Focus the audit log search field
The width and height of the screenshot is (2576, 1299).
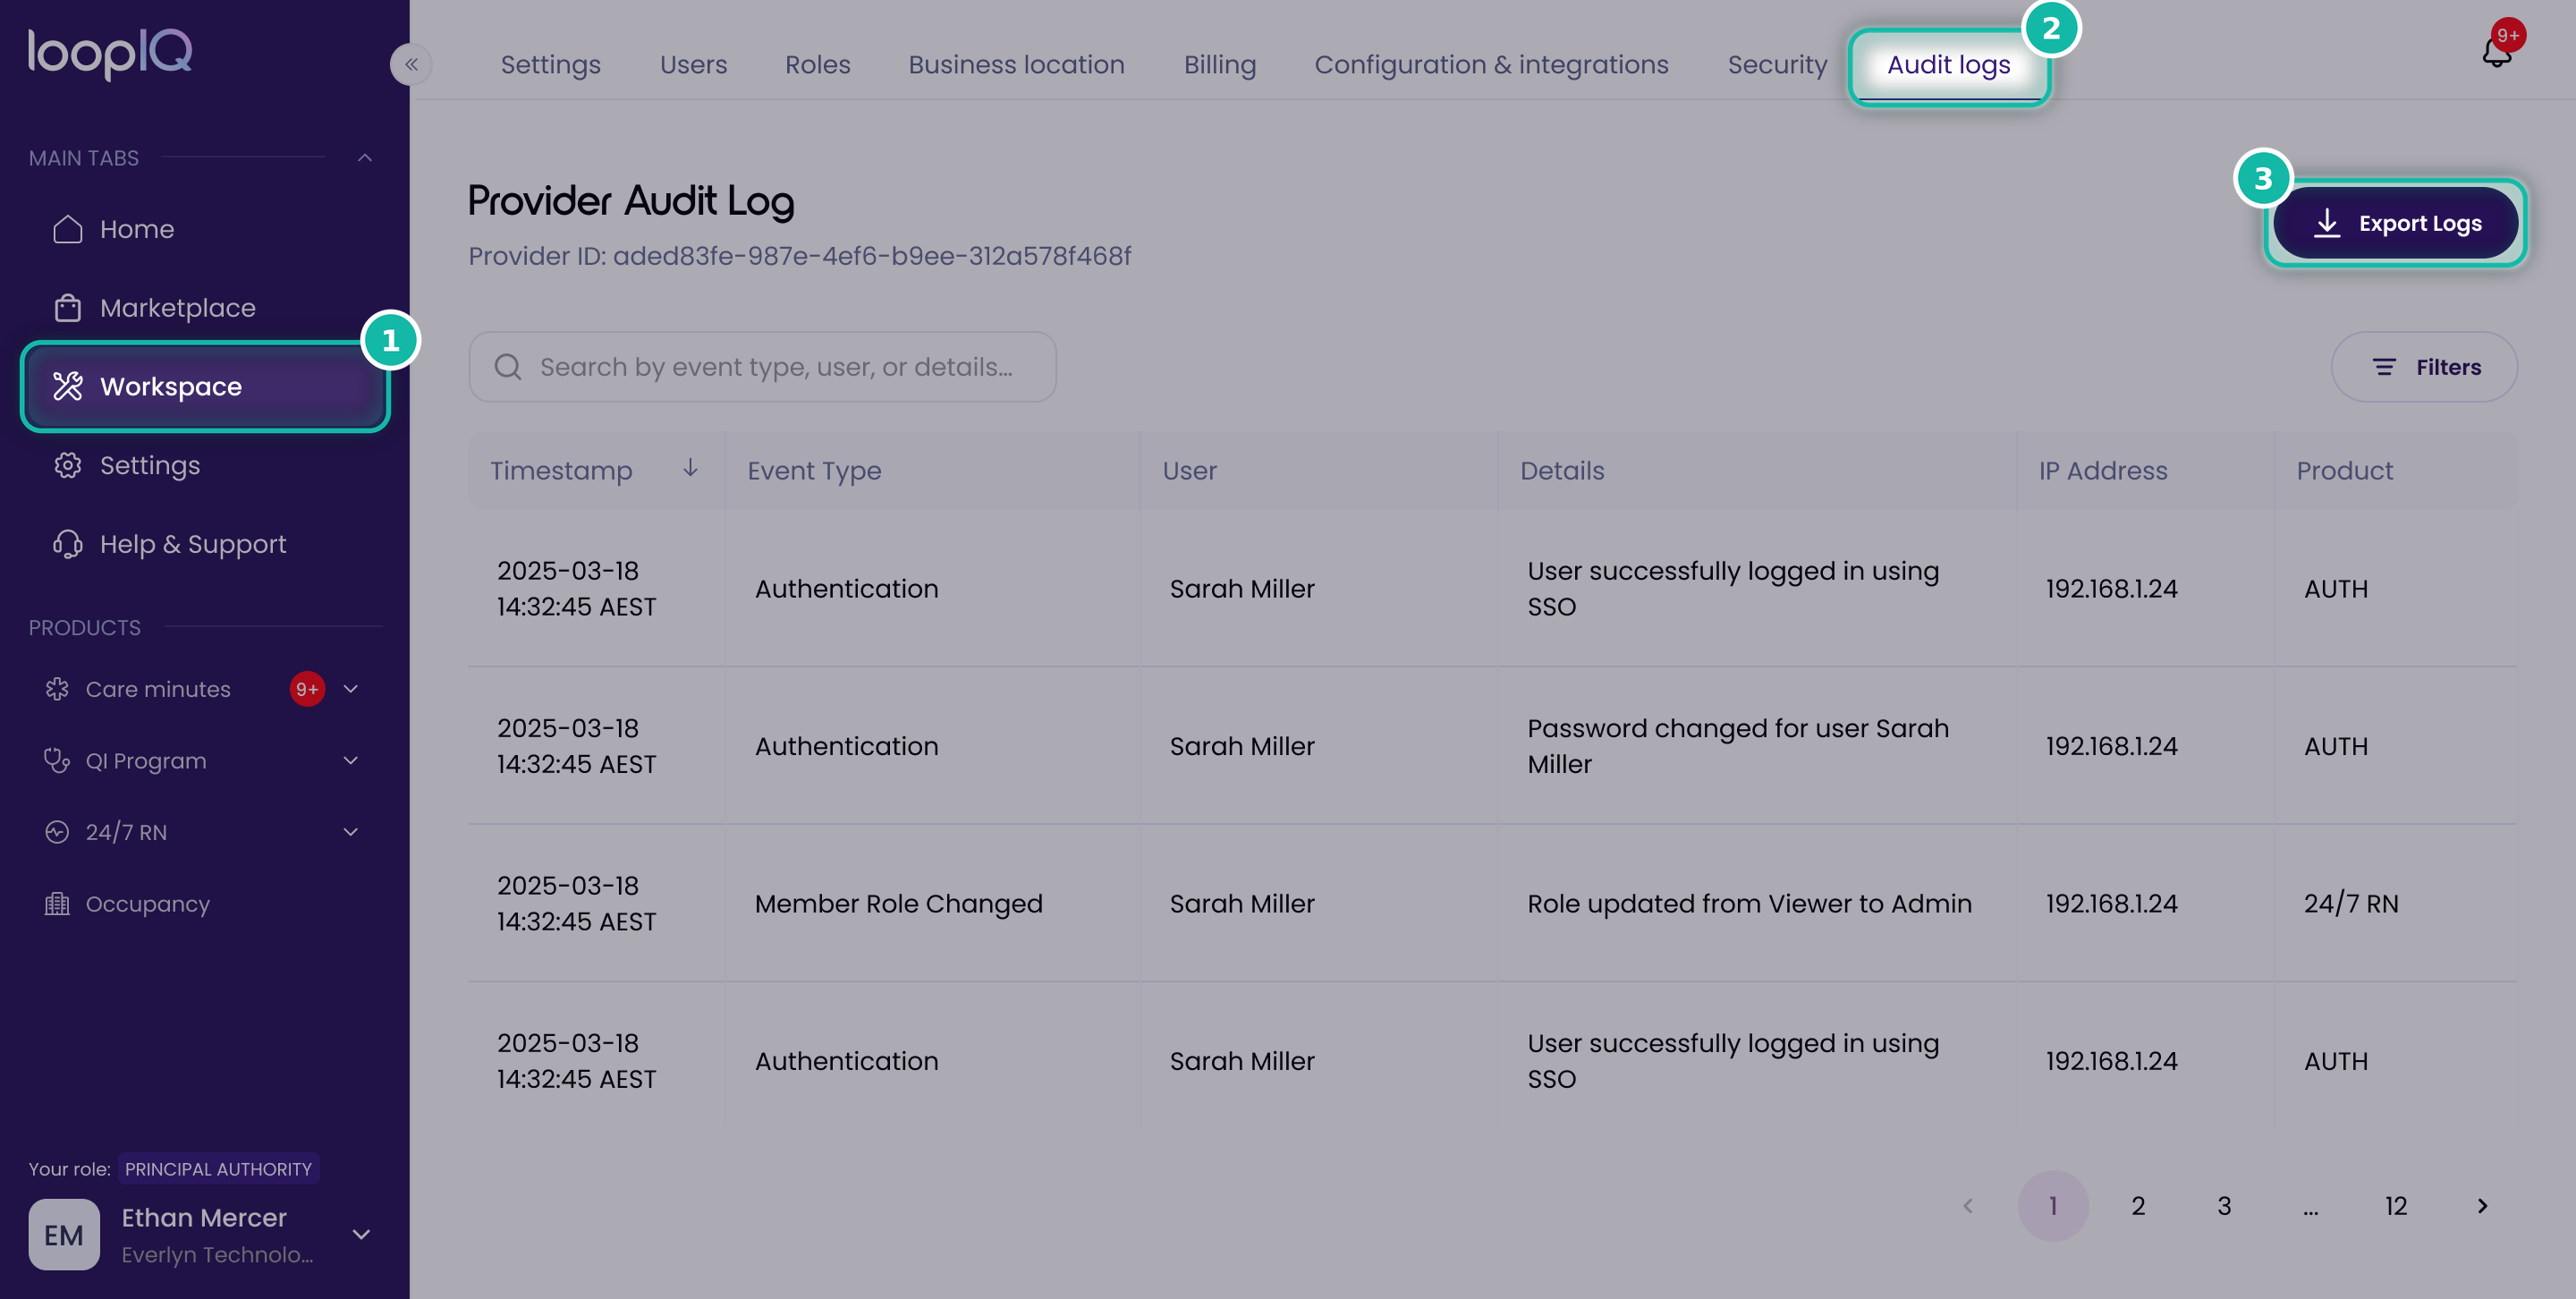point(762,367)
